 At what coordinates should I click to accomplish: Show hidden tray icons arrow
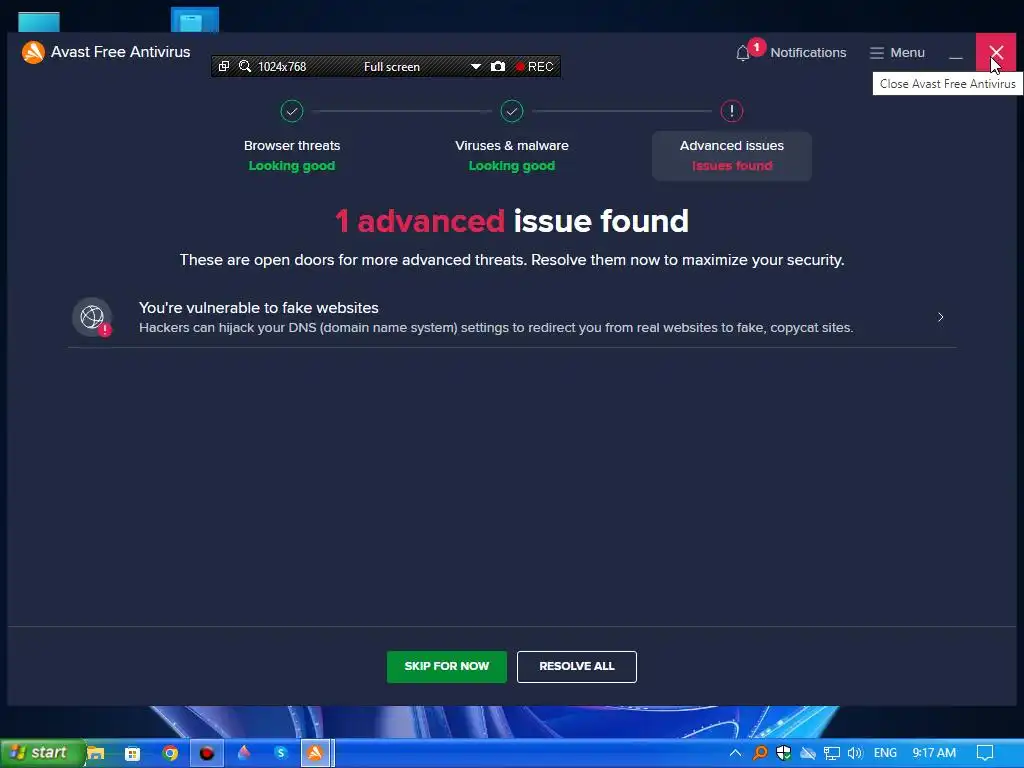coord(735,754)
